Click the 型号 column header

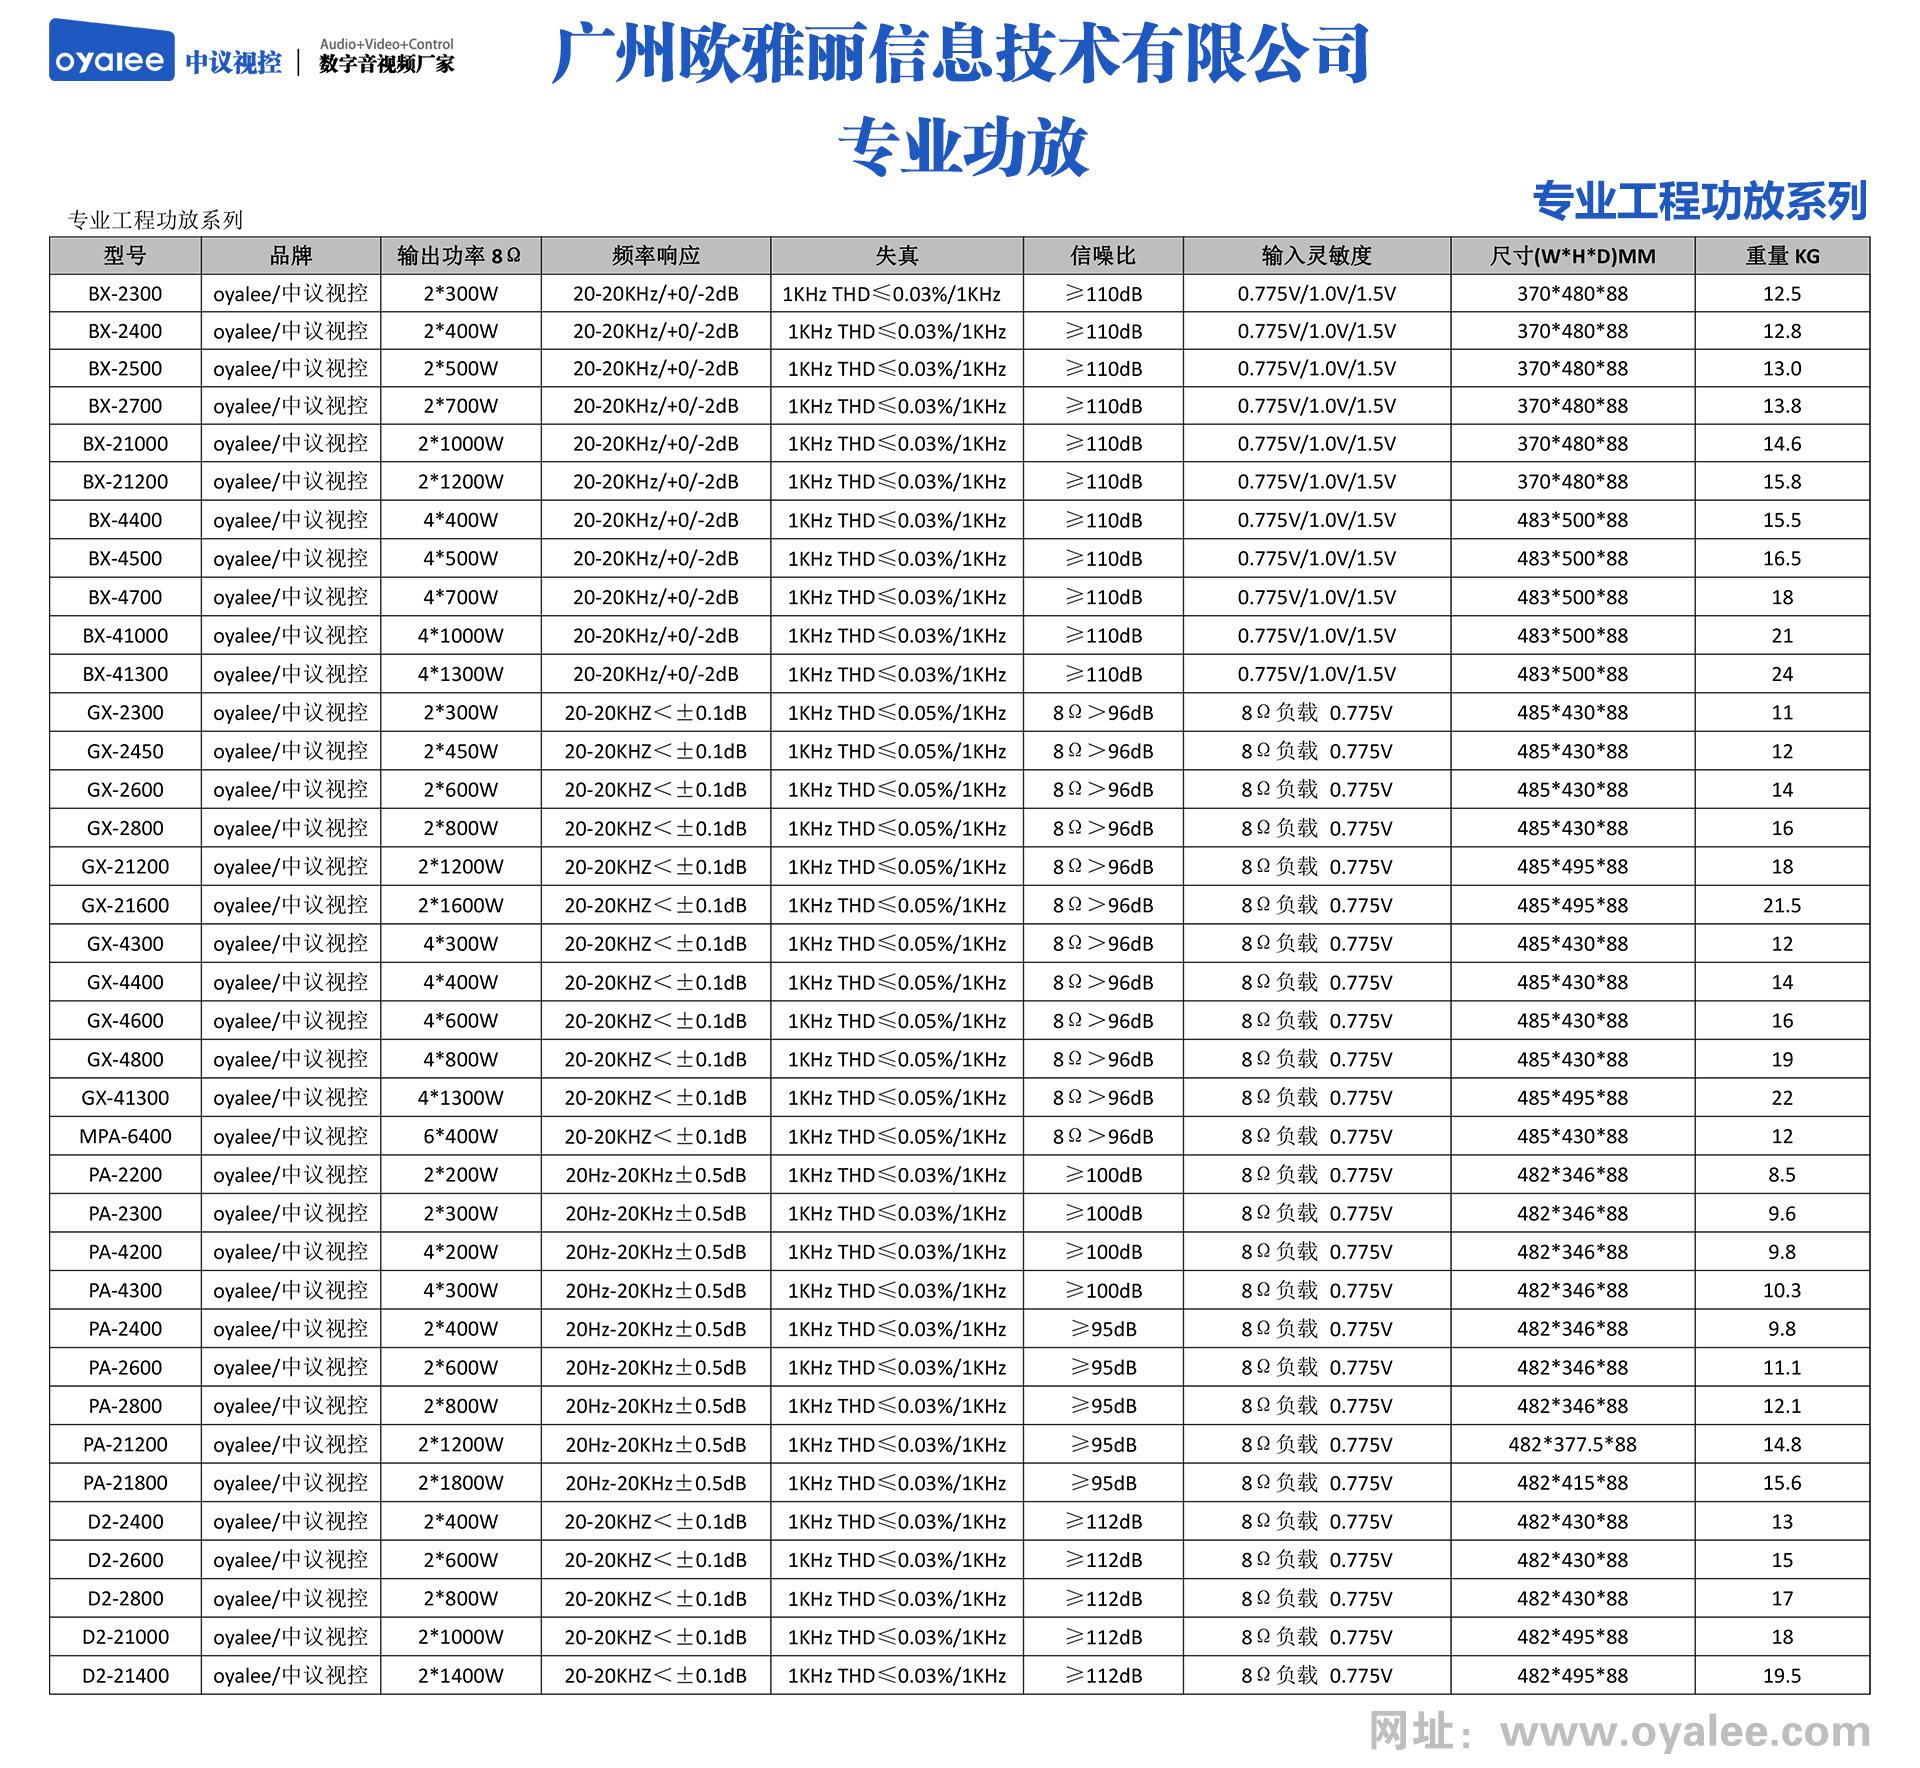point(125,256)
